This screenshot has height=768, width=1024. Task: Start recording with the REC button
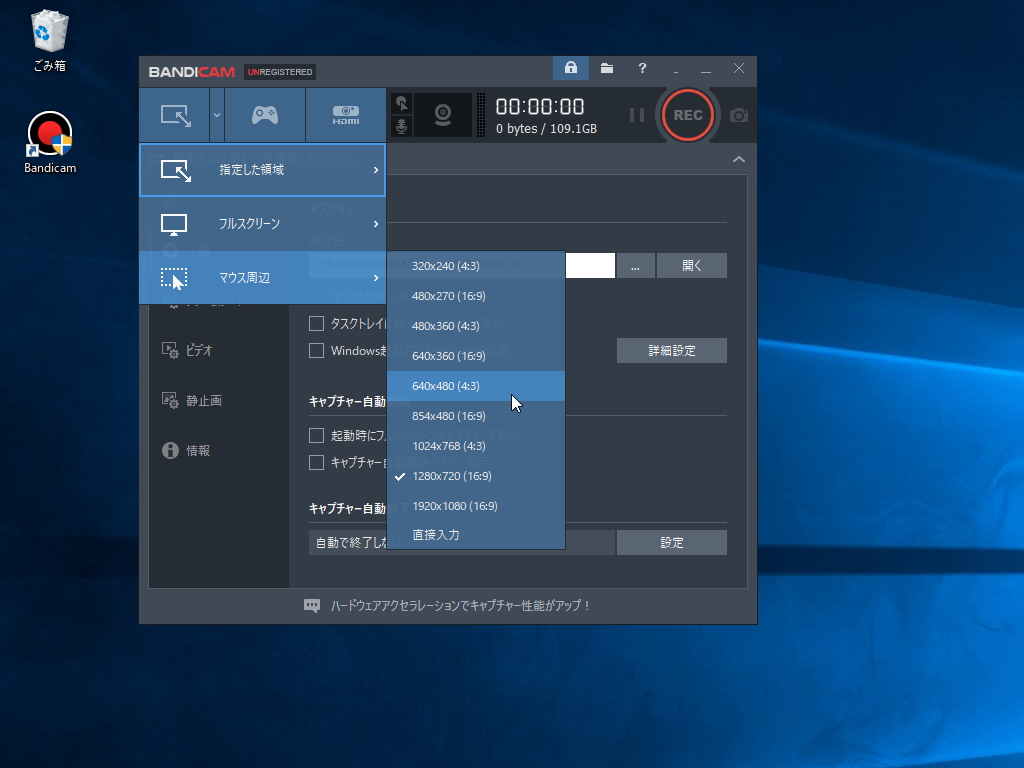688,115
